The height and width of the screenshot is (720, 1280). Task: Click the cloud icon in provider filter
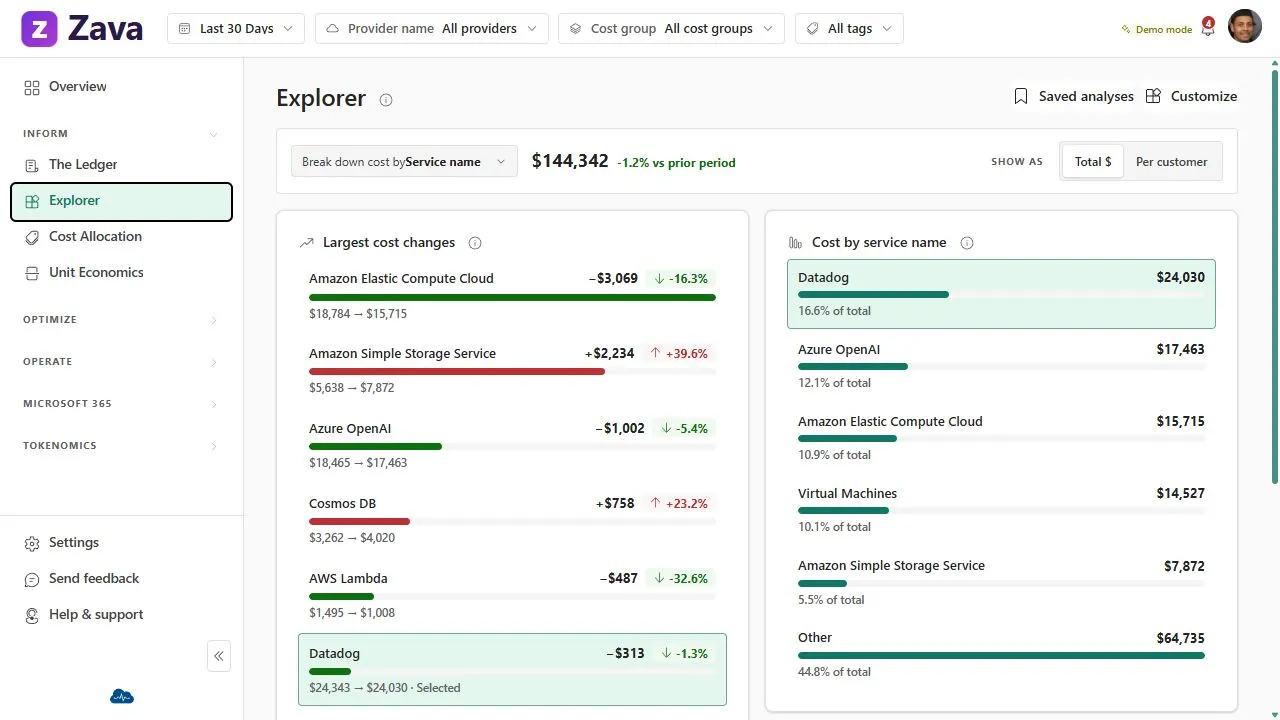click(x=332, y=29)
